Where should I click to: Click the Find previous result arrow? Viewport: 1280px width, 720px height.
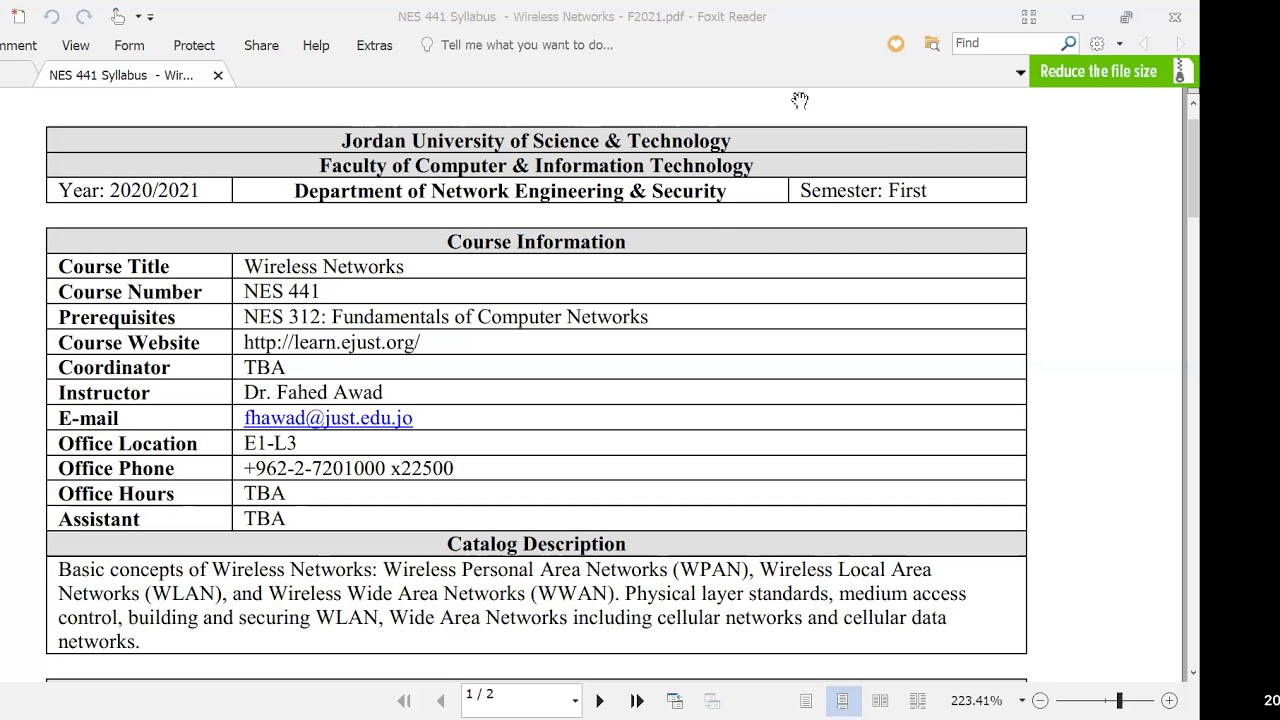click(x=1144, y=44)
